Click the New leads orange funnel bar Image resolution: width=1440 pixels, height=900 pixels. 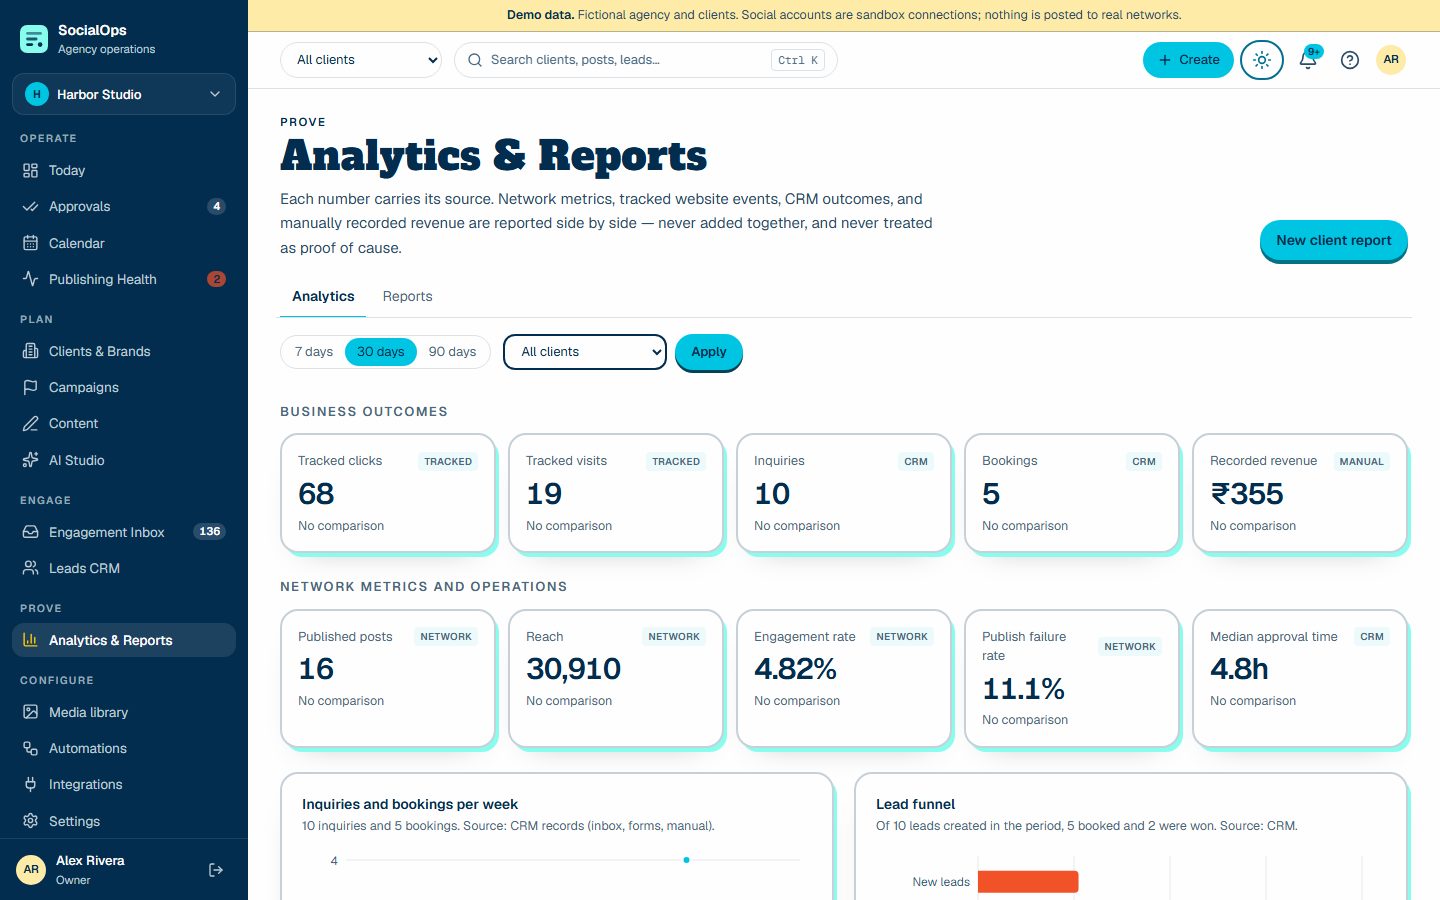coord(1028,882)
